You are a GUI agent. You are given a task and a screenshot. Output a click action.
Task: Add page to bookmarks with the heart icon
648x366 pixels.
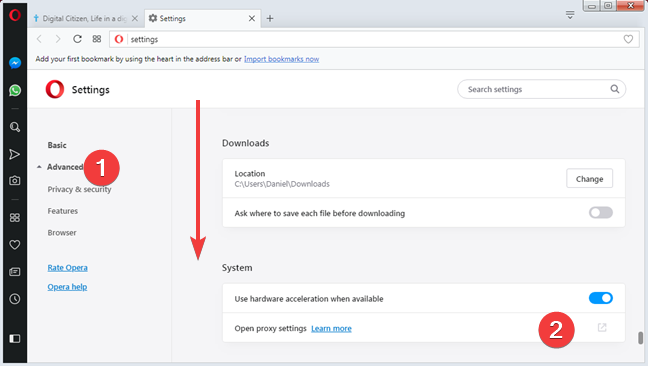(x=628, y=39)
